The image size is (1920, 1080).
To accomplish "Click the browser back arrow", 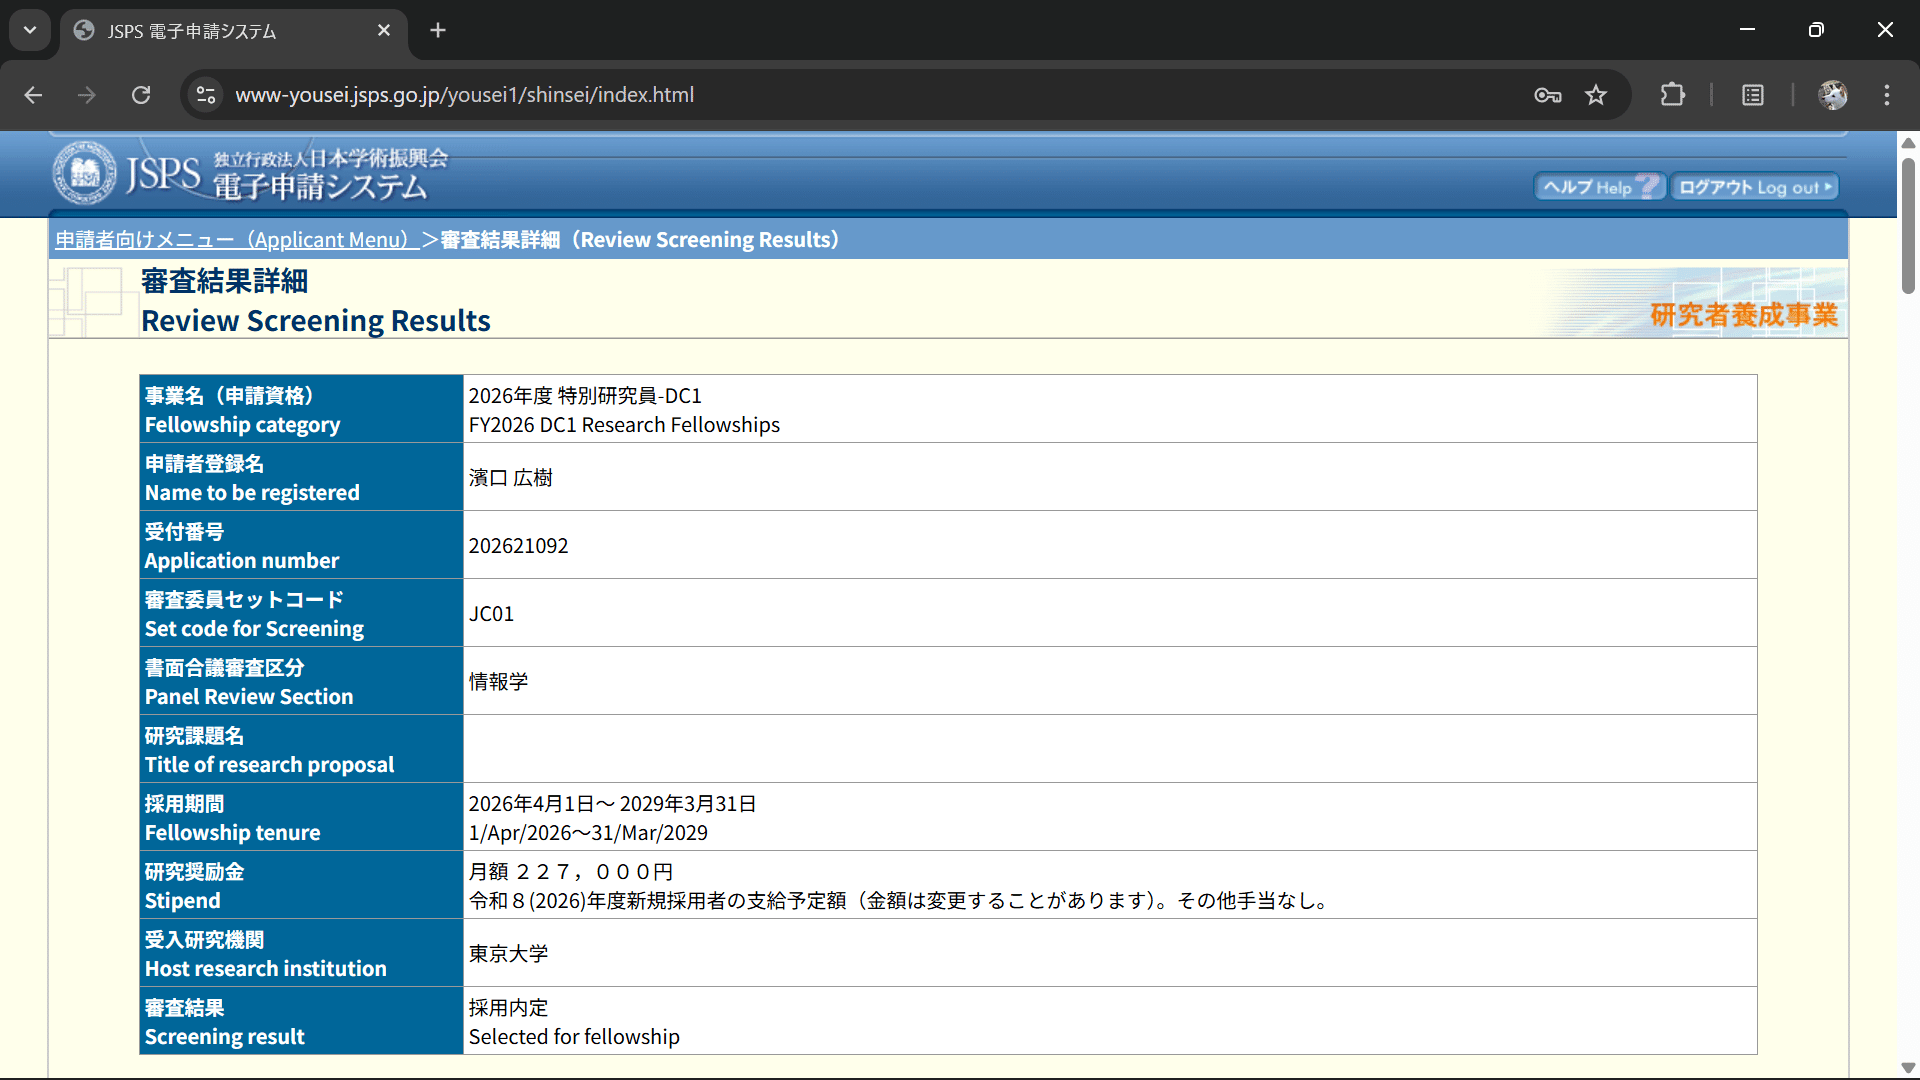I will 33,95.
